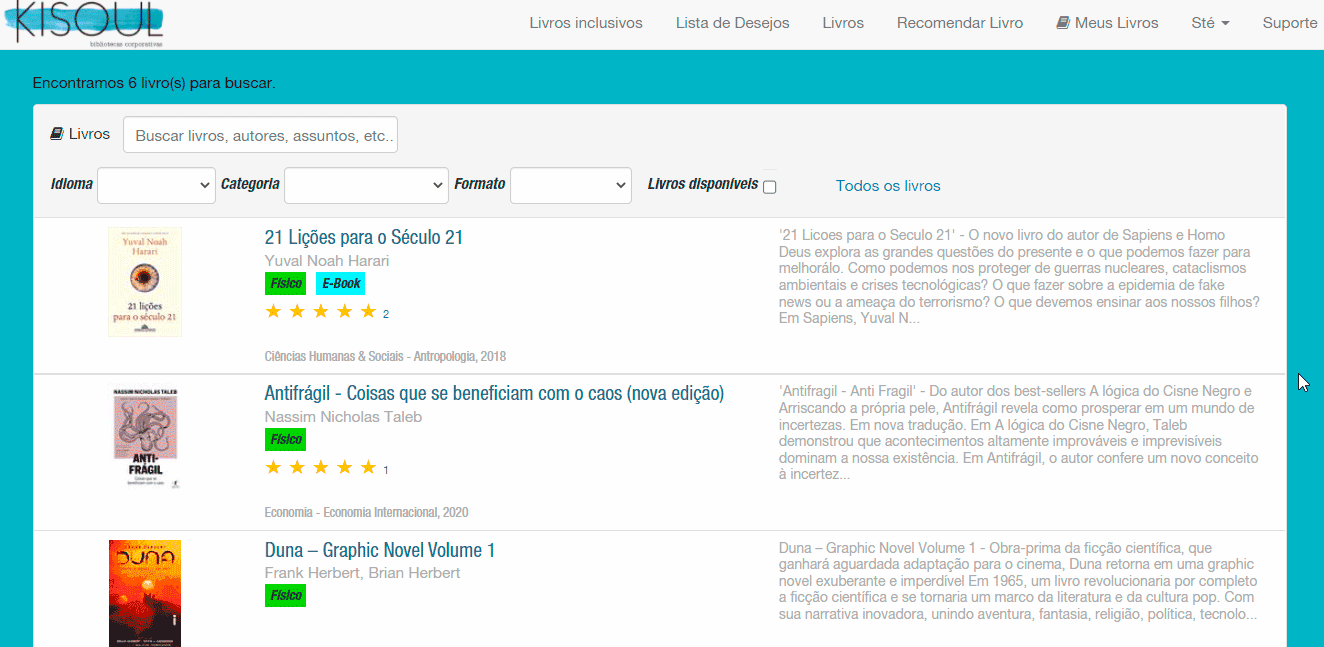Open Lista de Desejos
The height and width of the screenshot is (647, 1324).
click(732, 23)
